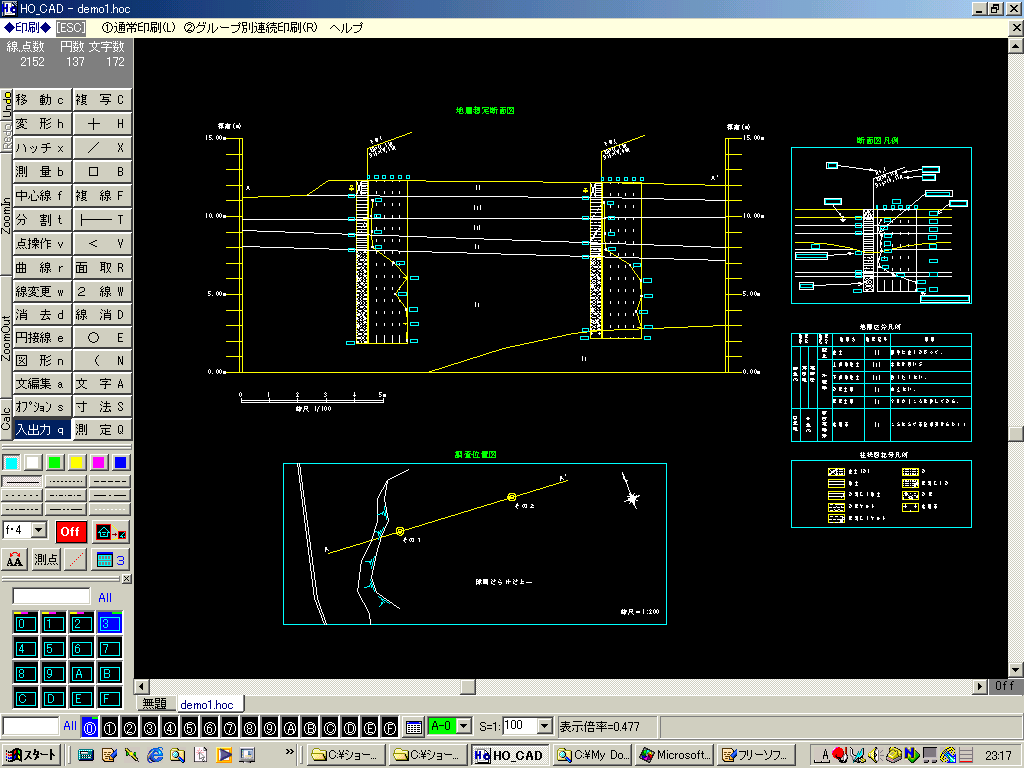The width and height of the screenshot is (1024, 768).
Task: Select the 点操作 v point tool
Action: tap(42, 244)
